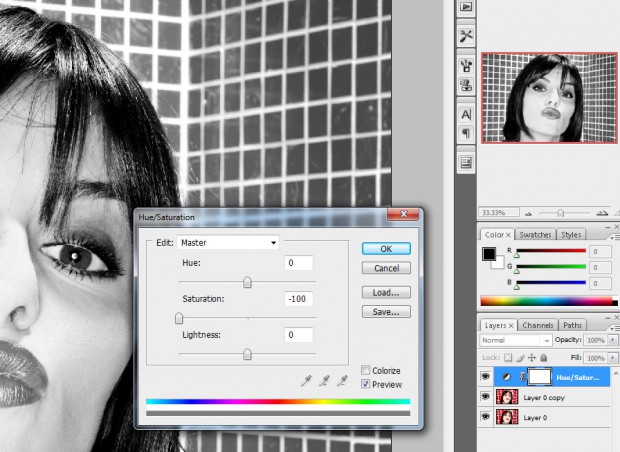Image resolution: width=620 pixels, height=452 pixels.
Task: Select the add-to-sample eyedropper
Action: tap(324, 381)
